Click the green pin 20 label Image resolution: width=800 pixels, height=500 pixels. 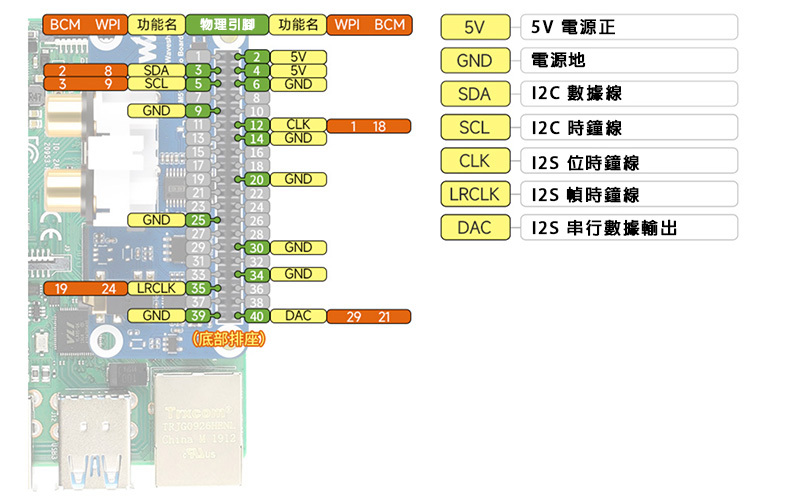(257, 180)
